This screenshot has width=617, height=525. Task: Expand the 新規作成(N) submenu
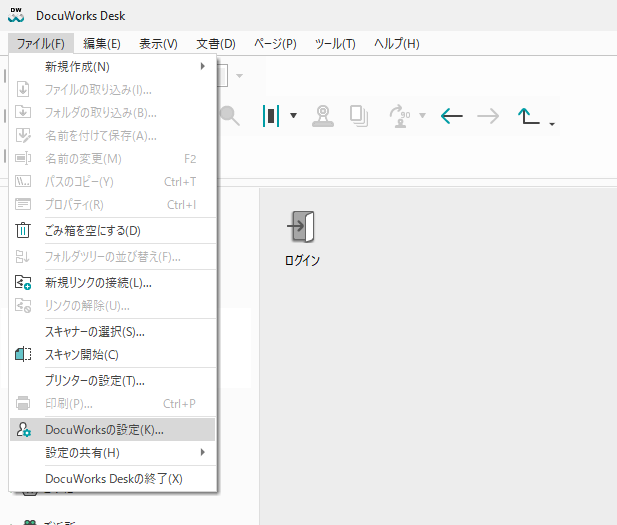point(113,67)
